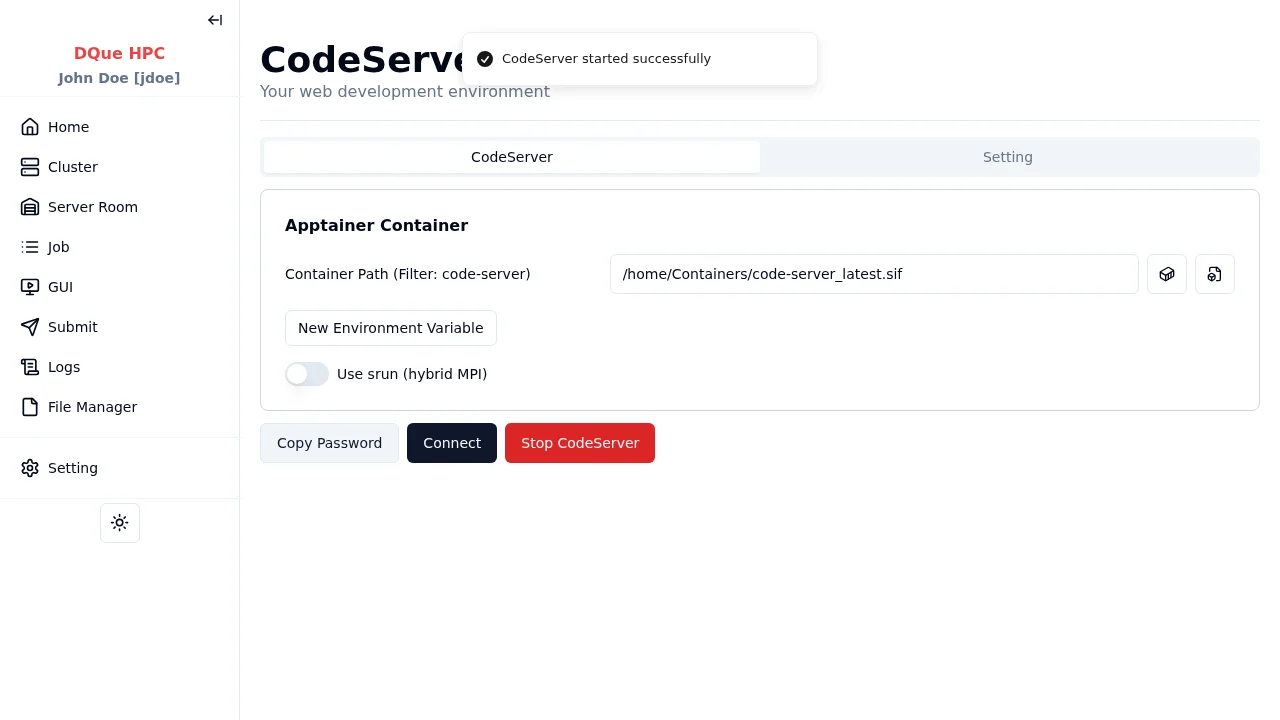Click the red Stop CodeServer button

579,443
